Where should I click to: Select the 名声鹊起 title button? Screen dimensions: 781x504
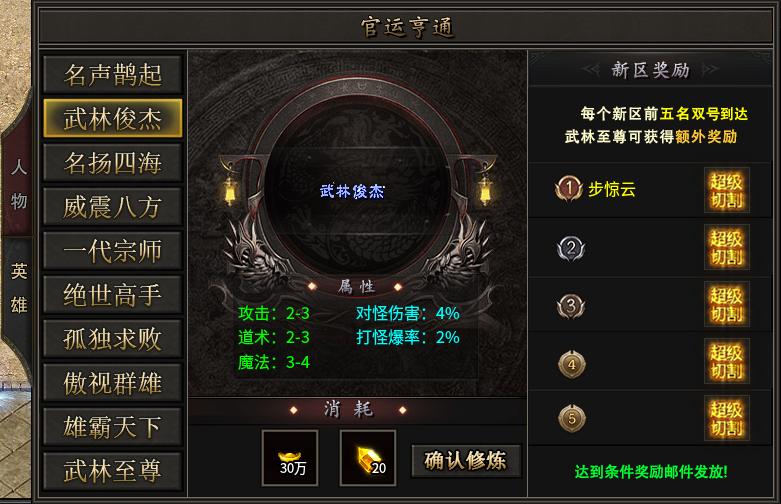(113, 75)
